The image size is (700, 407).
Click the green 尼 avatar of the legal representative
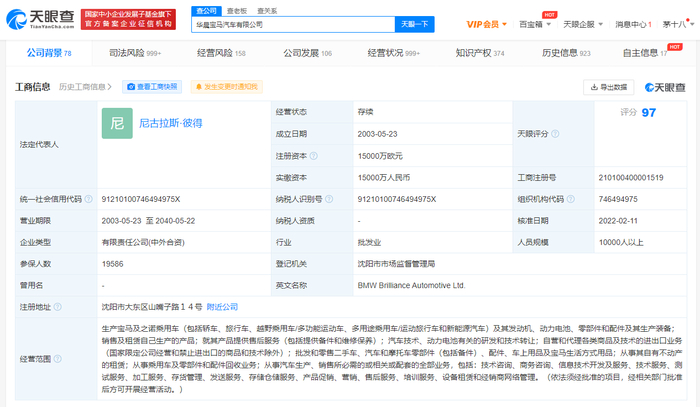(116, 124)
